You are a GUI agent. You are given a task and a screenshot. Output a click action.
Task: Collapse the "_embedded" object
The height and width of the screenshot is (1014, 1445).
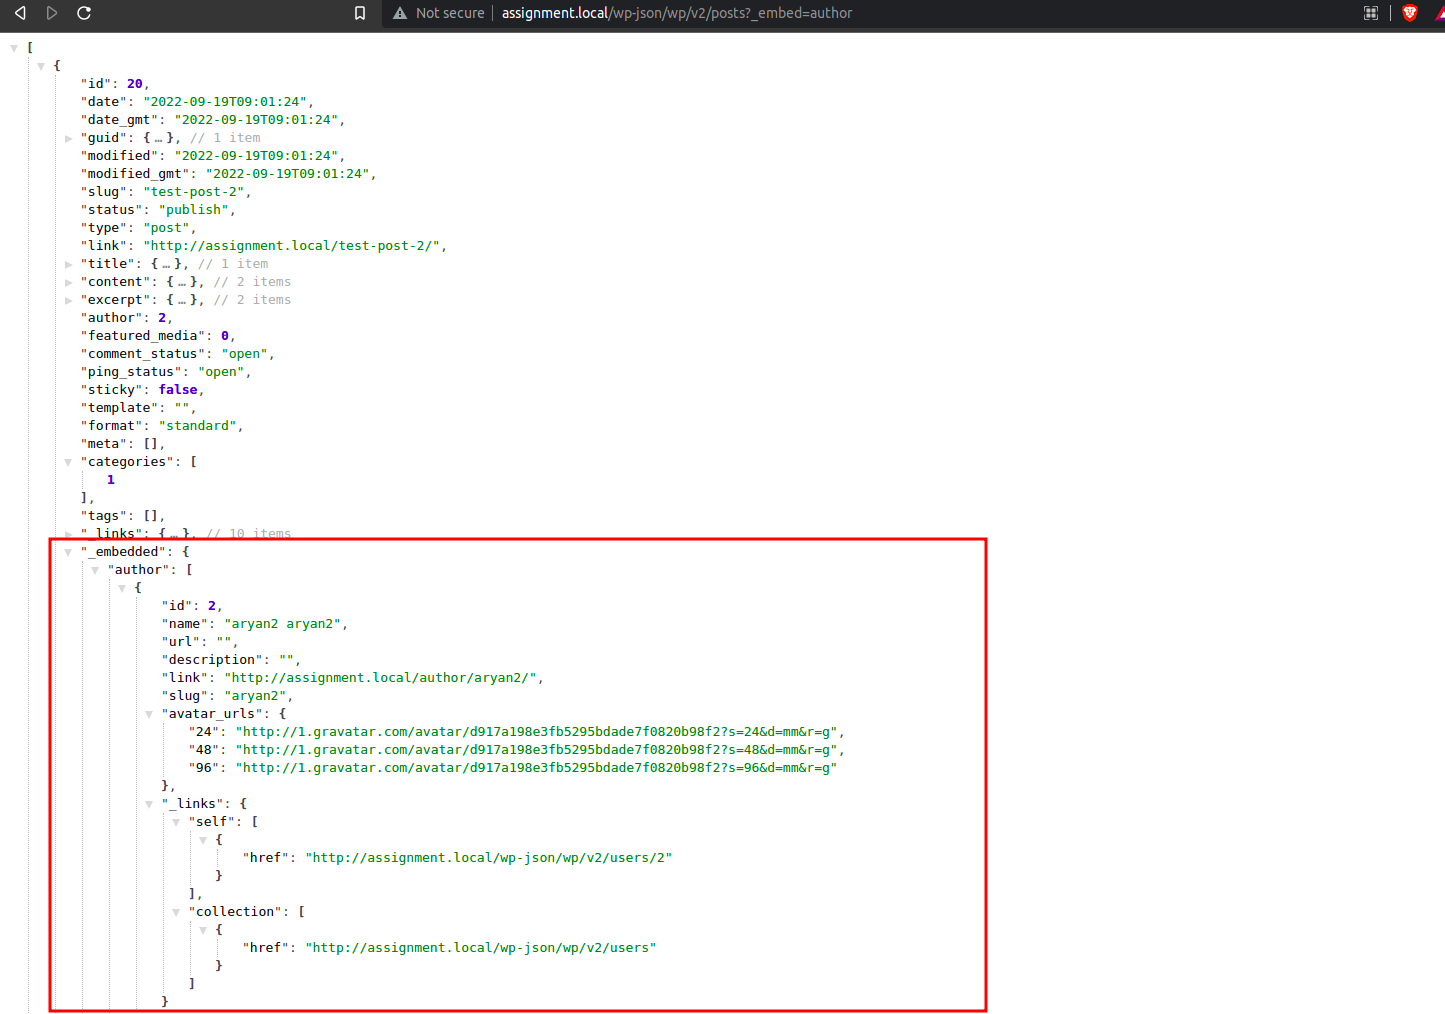[68, 552]
